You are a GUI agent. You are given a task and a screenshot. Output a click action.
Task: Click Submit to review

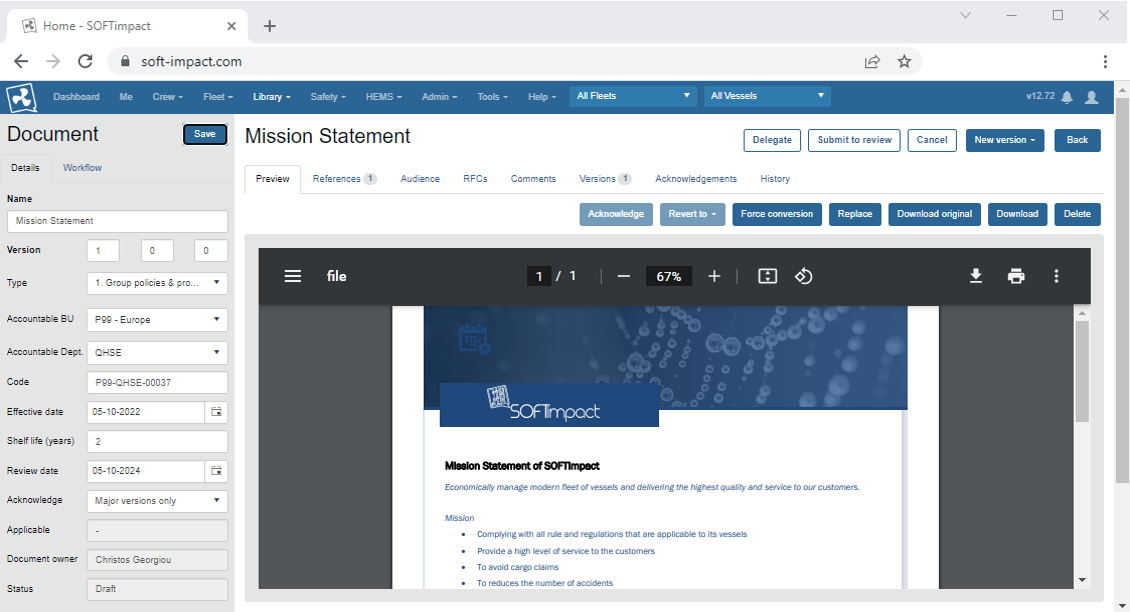click(854, 140)
